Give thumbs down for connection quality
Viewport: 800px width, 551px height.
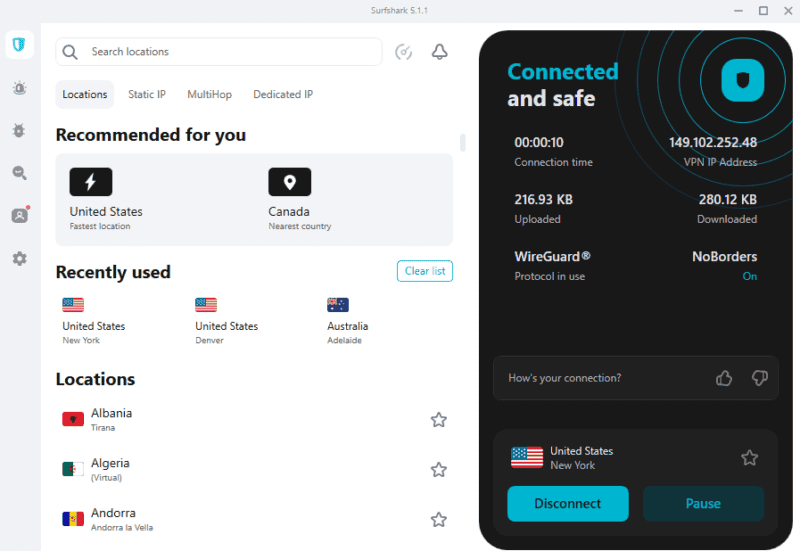760,378
